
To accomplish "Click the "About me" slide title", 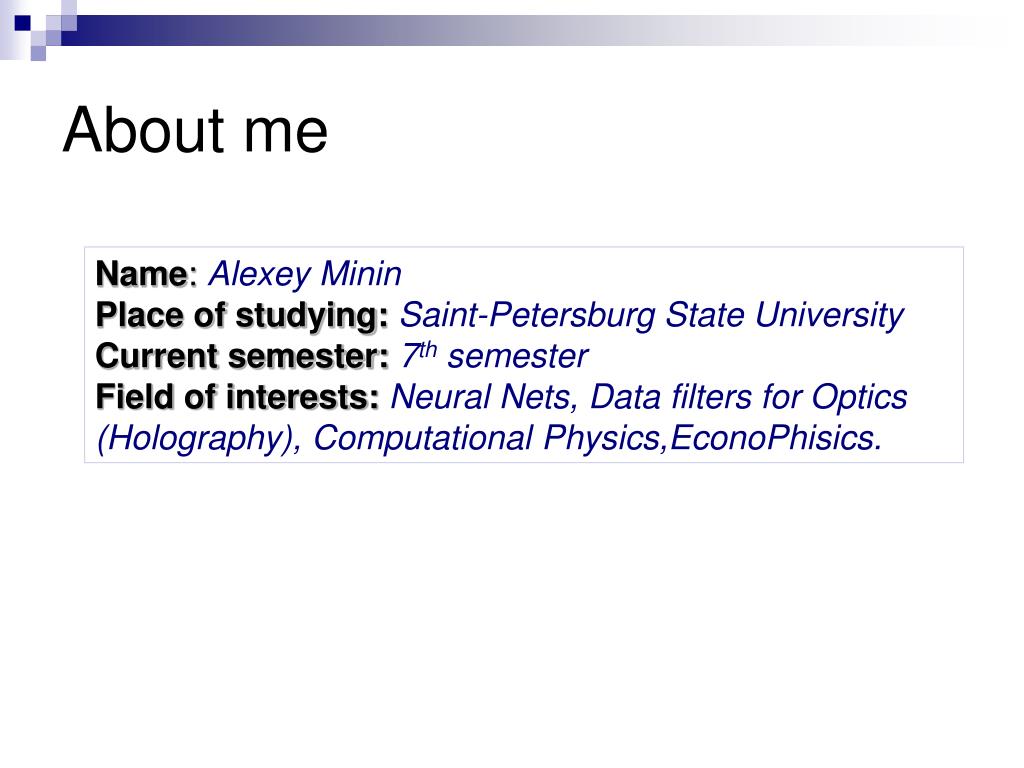I will click(195, 131).
